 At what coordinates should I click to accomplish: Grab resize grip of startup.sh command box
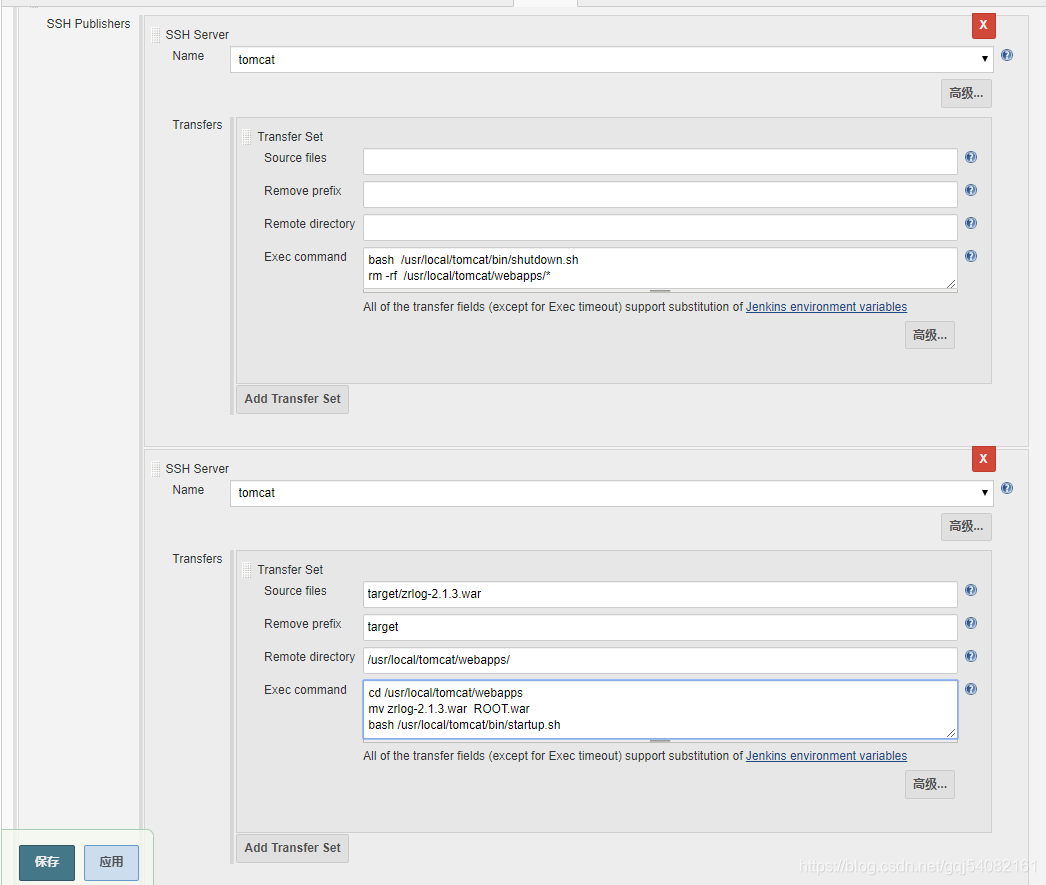951,733
